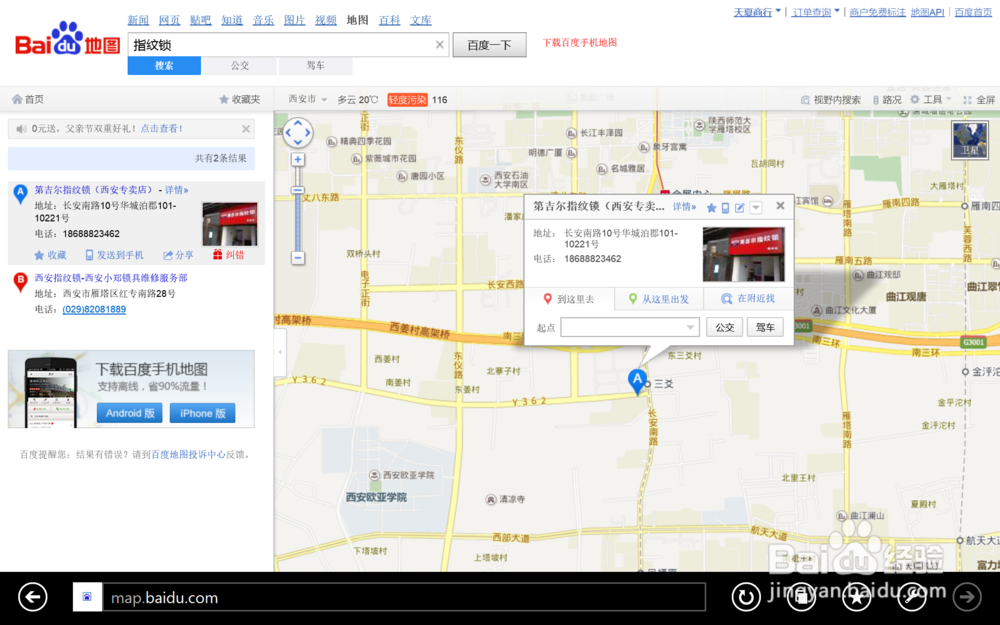
Task: Open the 新闻 top navigation link
Action: point(138,20)
